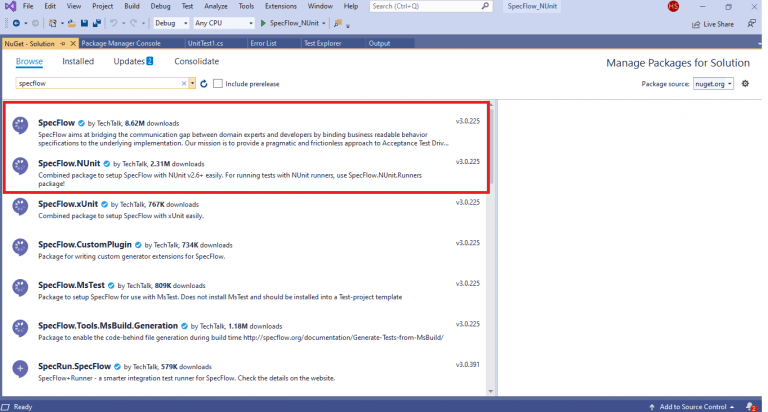Image resolution: width=768 pixels, height=412 pixels.
Task: Enable the Include prerelease checkbox
Action: point(218,84)
